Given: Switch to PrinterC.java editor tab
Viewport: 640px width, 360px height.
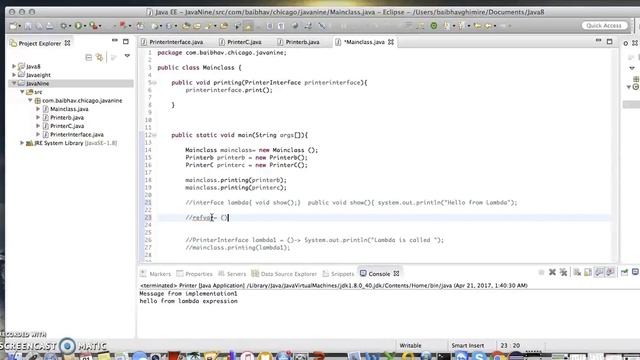Looking at the screenshot, I should (x=244, y=42).
